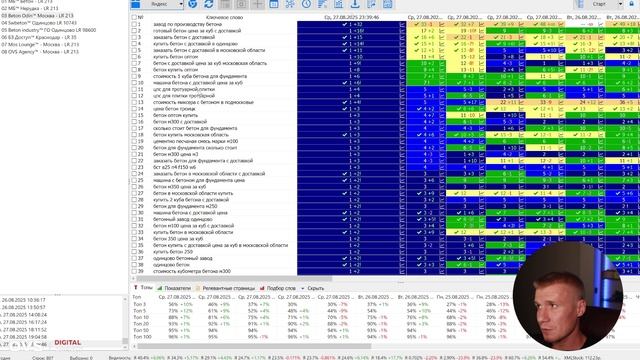Select project 03 Beton Odin Москва LR 213
The height and width of the screenshot is (360, 640).
pos(37,16)
